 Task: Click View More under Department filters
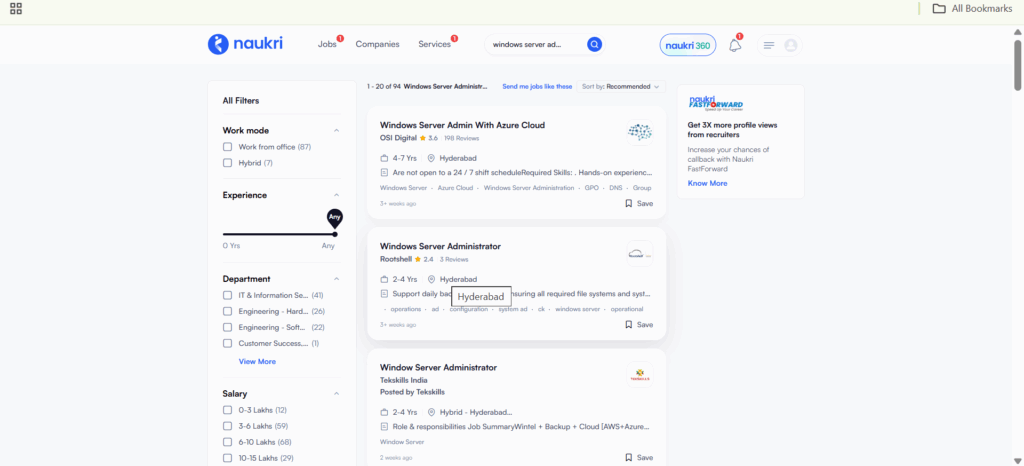pos(257,361)
